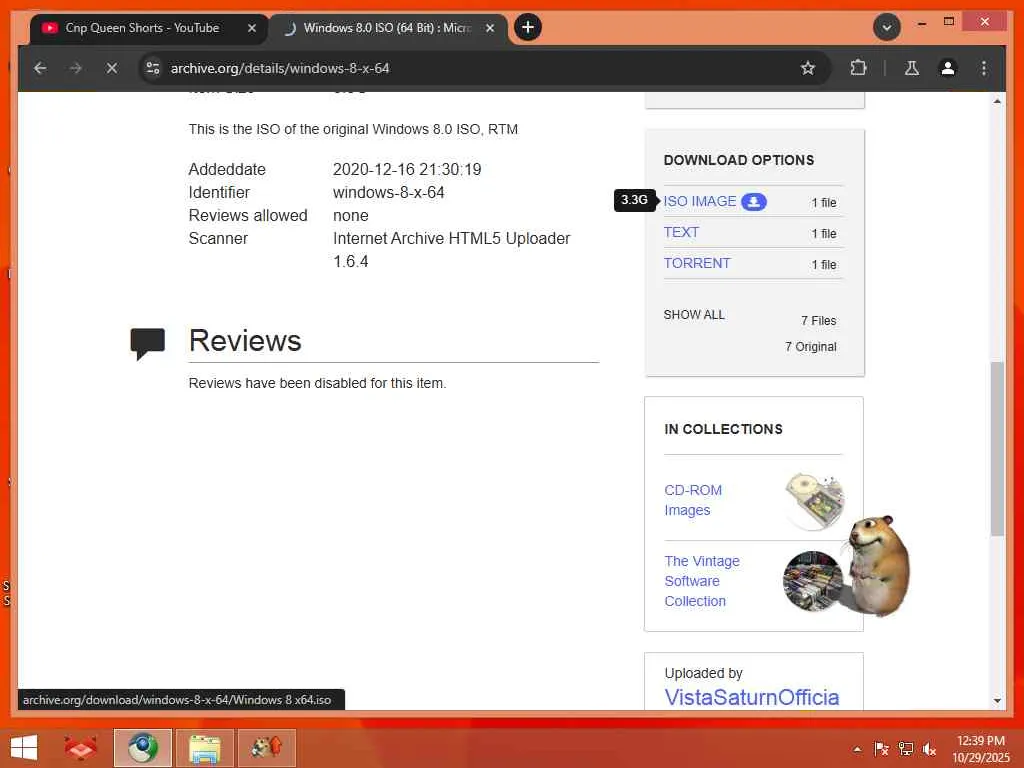Click the "7 Files" count text
1024x768 pixels.
(818, 321)
